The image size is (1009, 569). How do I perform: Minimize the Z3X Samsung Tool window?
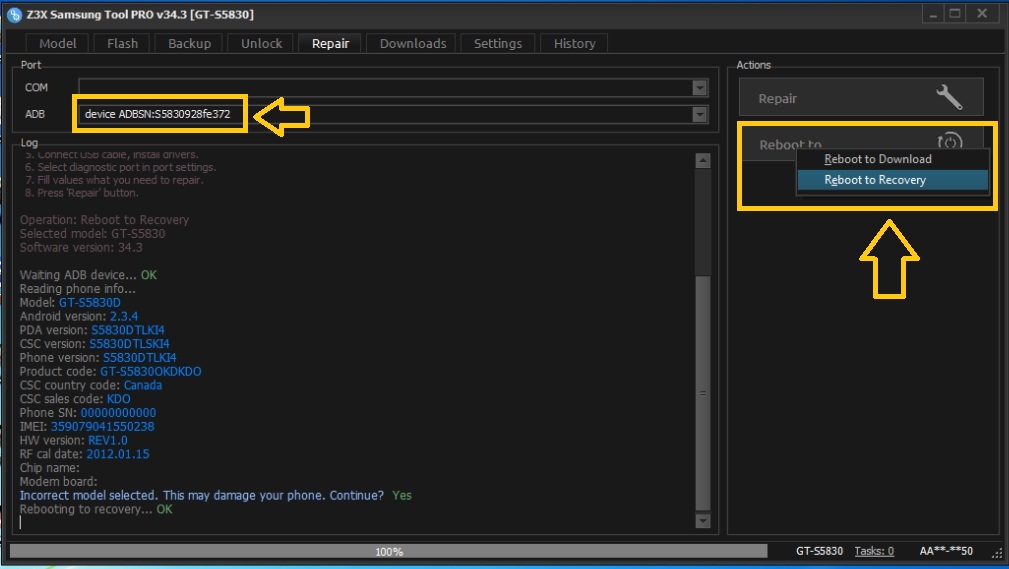[x=933, y=14]
